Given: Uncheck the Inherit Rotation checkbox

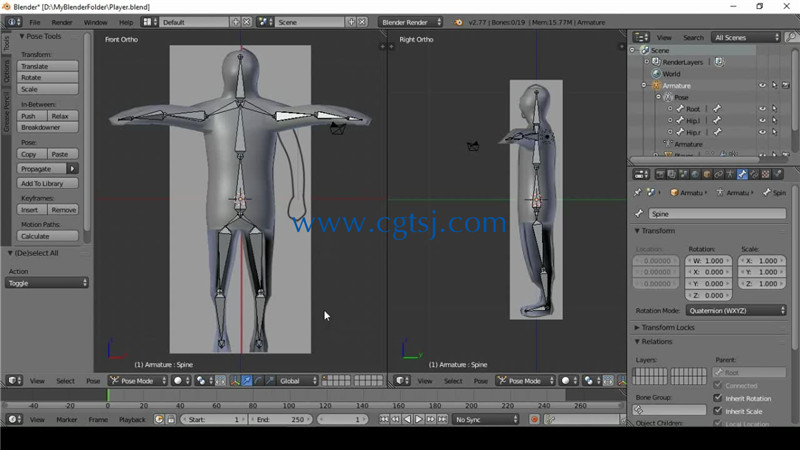Looking at the screenshot, I should point(718,398).
